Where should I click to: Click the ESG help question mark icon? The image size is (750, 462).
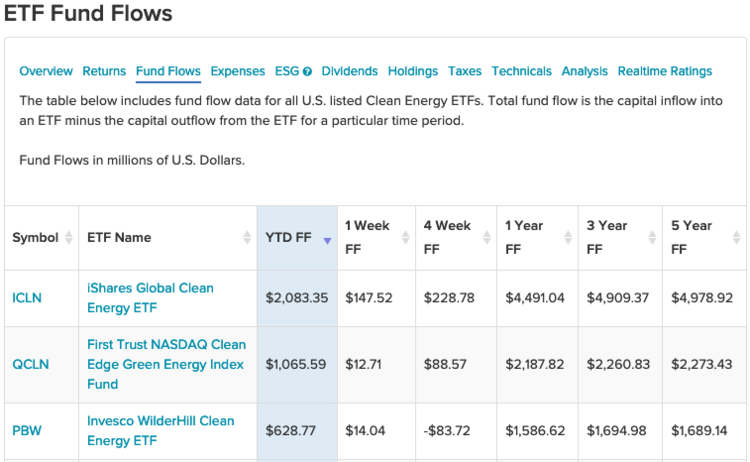[307, 72]
